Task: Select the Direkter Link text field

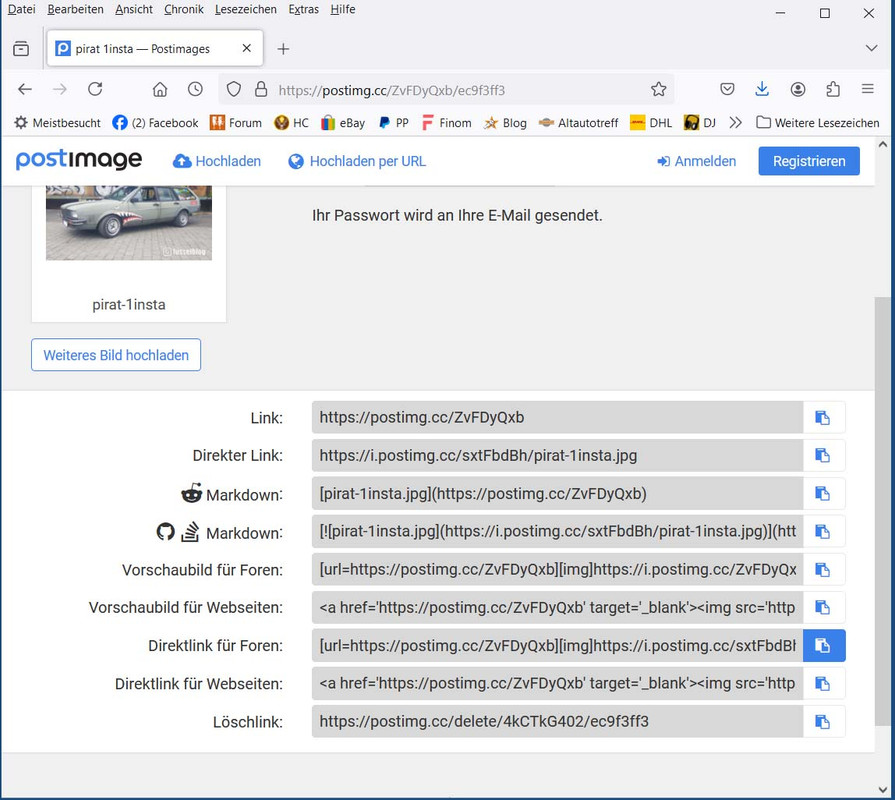Action: 558,455
